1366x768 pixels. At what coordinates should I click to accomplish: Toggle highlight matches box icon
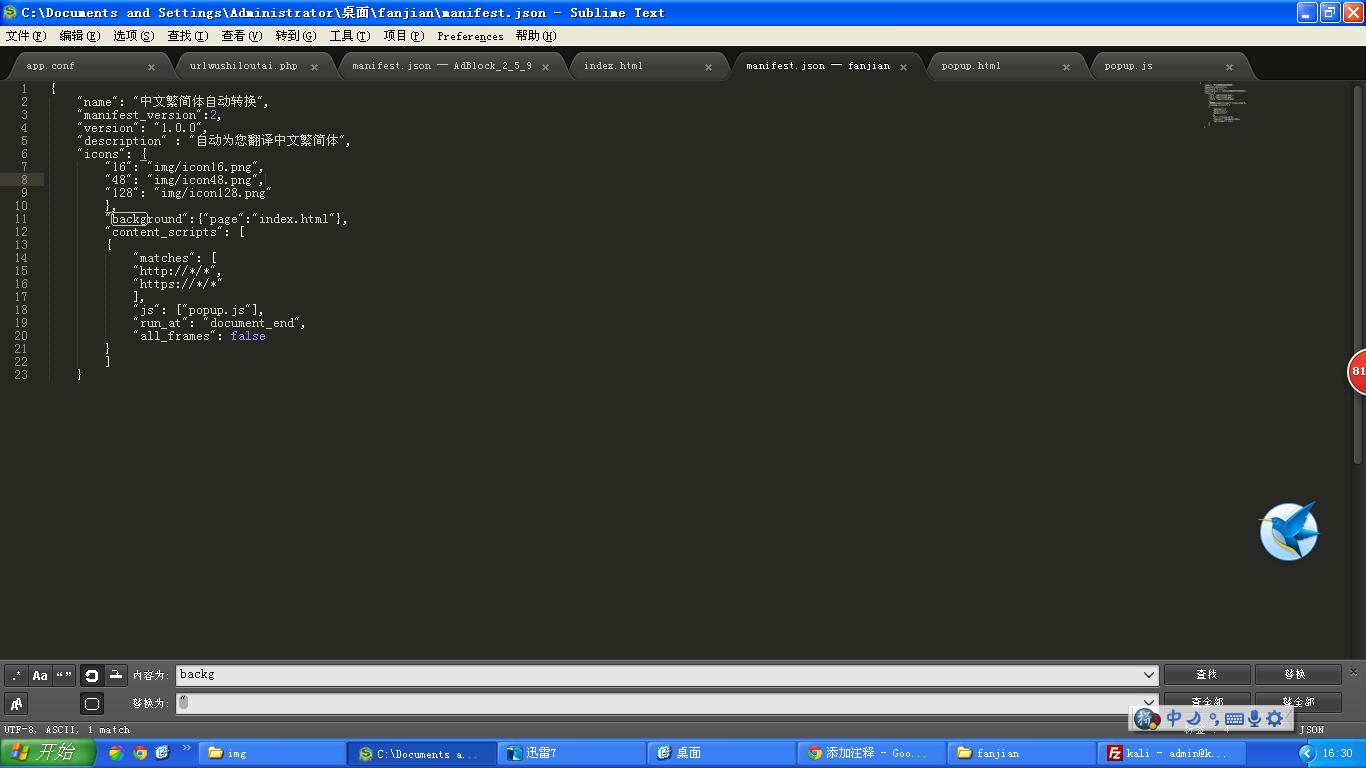pos(91,703)
